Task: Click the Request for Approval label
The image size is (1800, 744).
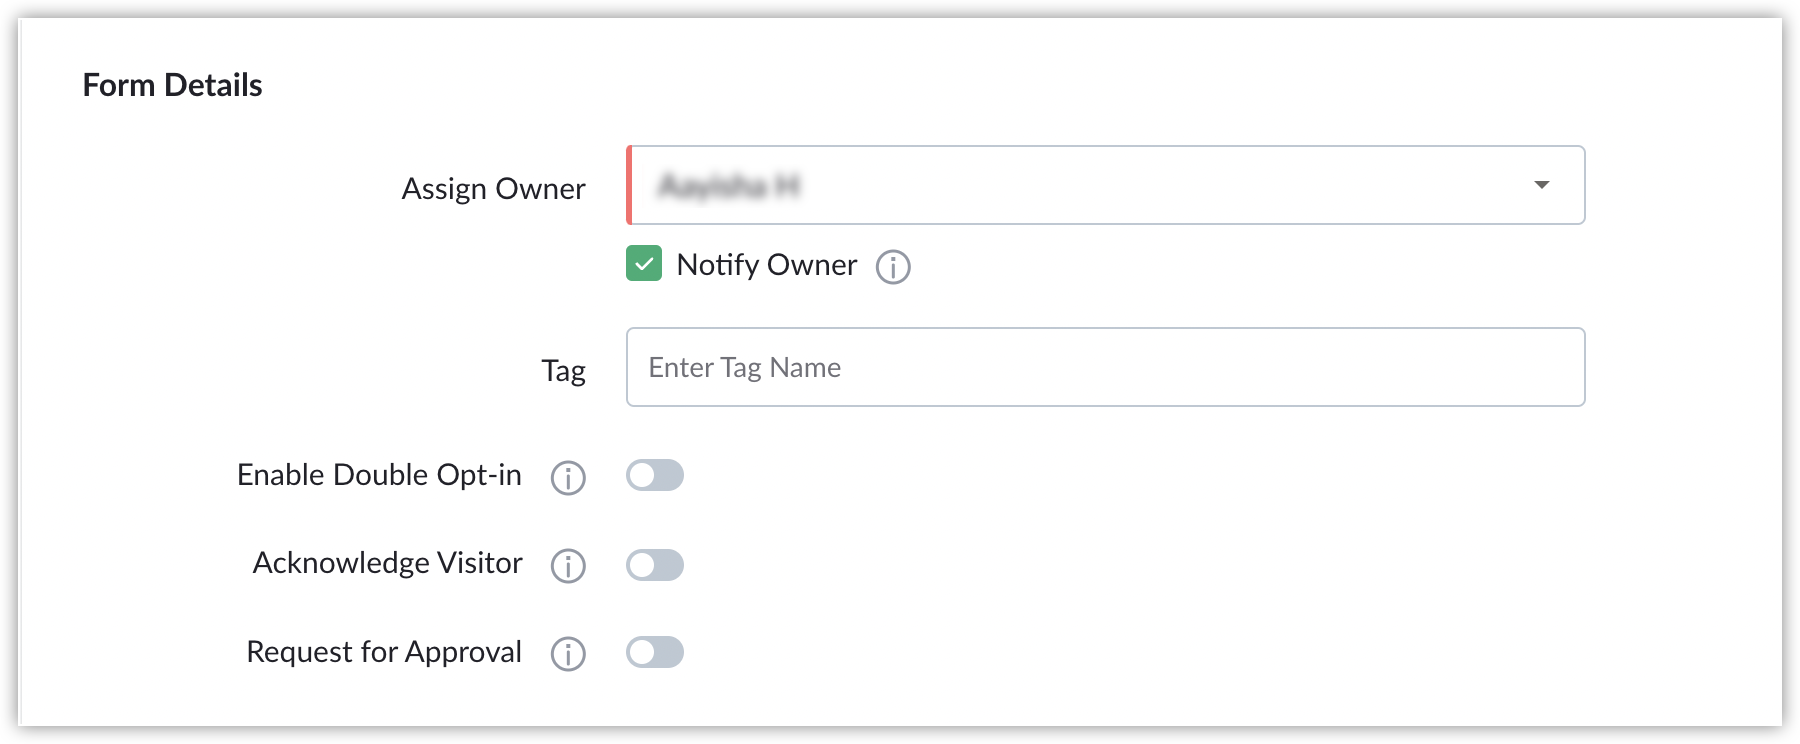Action: [x=384, y=652]
